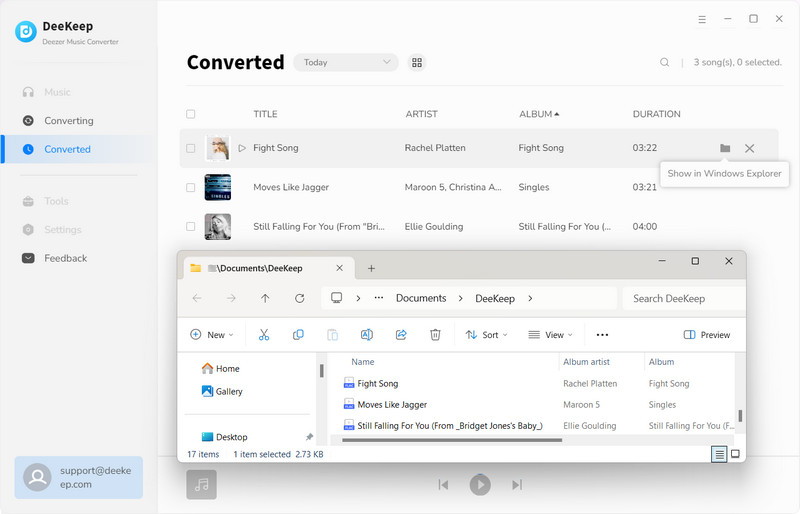Click the Copy icon in Explorer toolbar
The height and width of the screenshot is (514, 800).
(298, 335)
